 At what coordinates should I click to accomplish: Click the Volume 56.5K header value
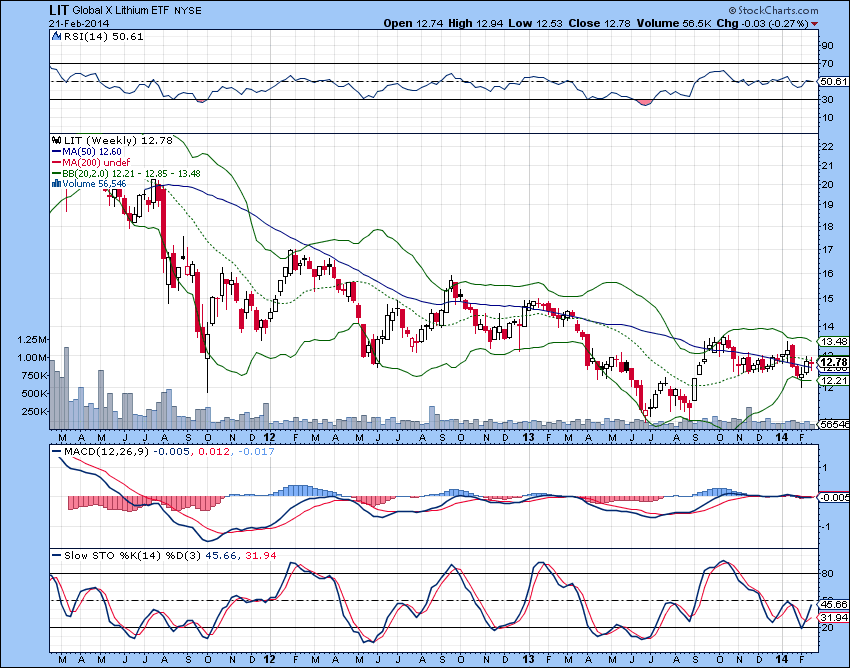click(x=674, y=23)
